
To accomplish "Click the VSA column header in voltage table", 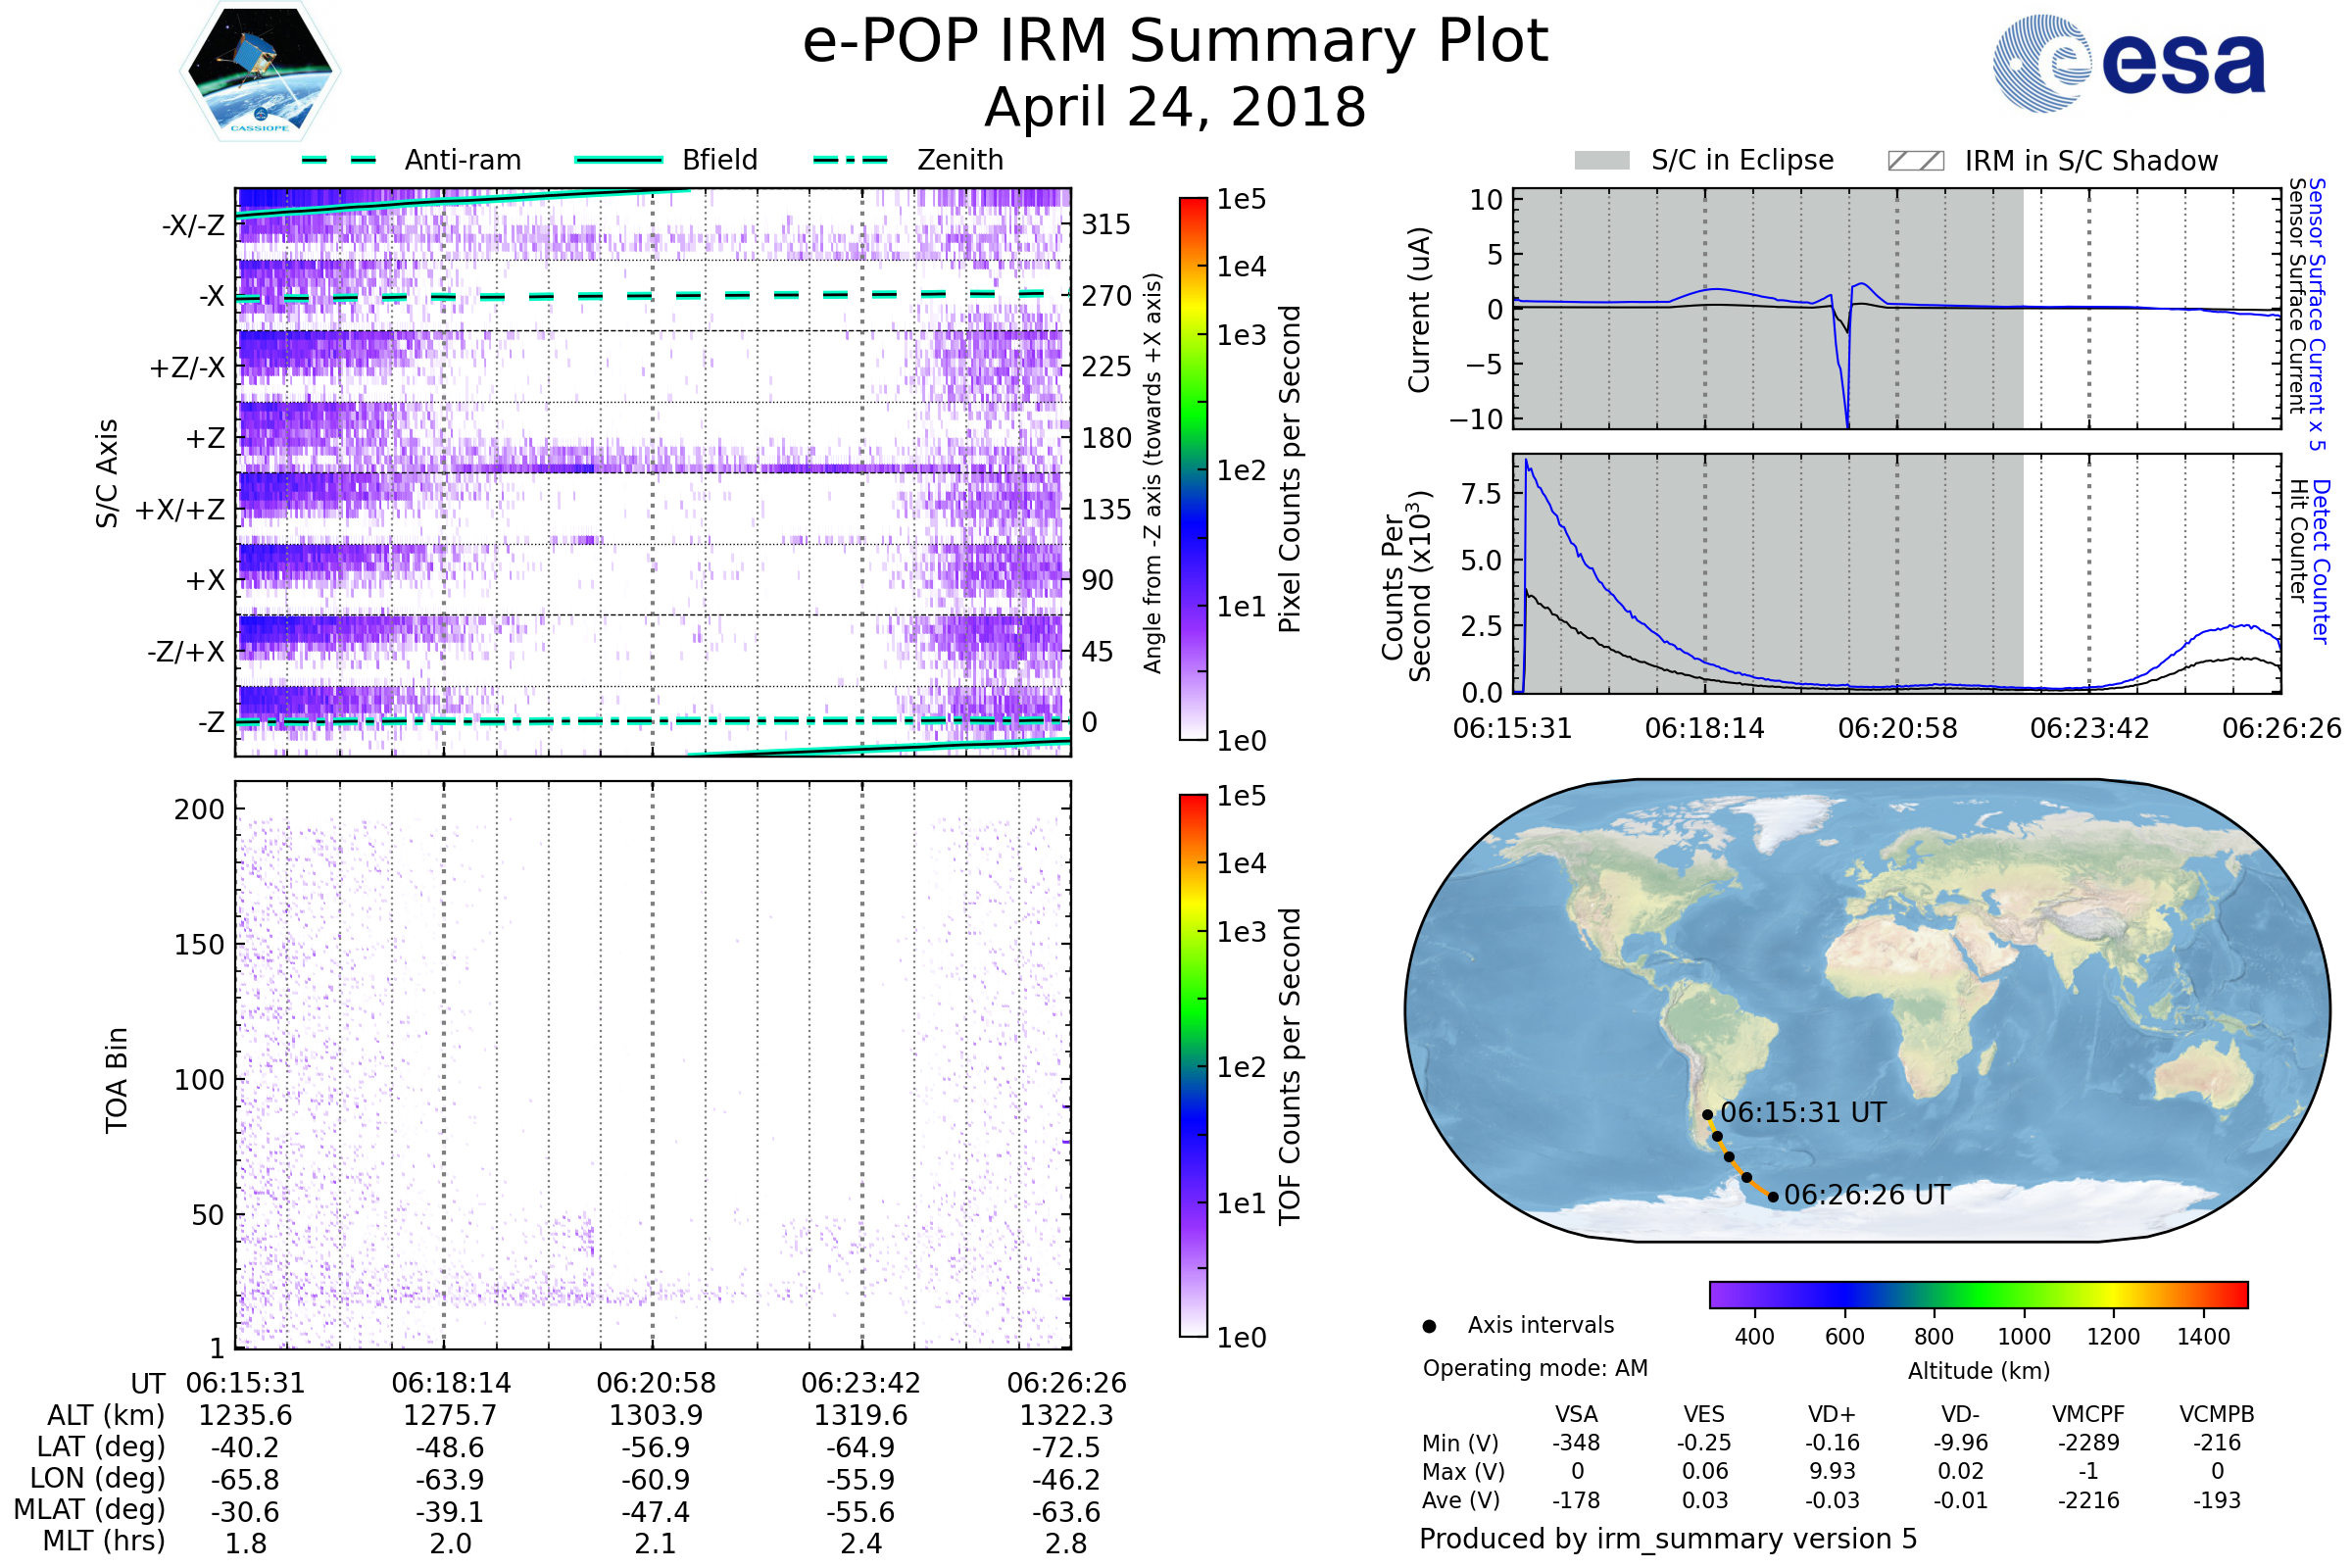I will coord(1576,1414).
